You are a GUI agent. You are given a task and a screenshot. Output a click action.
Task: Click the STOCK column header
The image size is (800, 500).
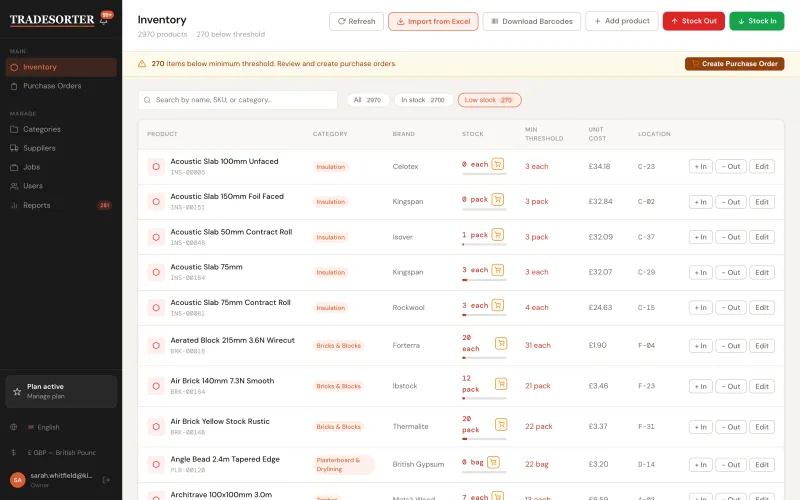473,134
